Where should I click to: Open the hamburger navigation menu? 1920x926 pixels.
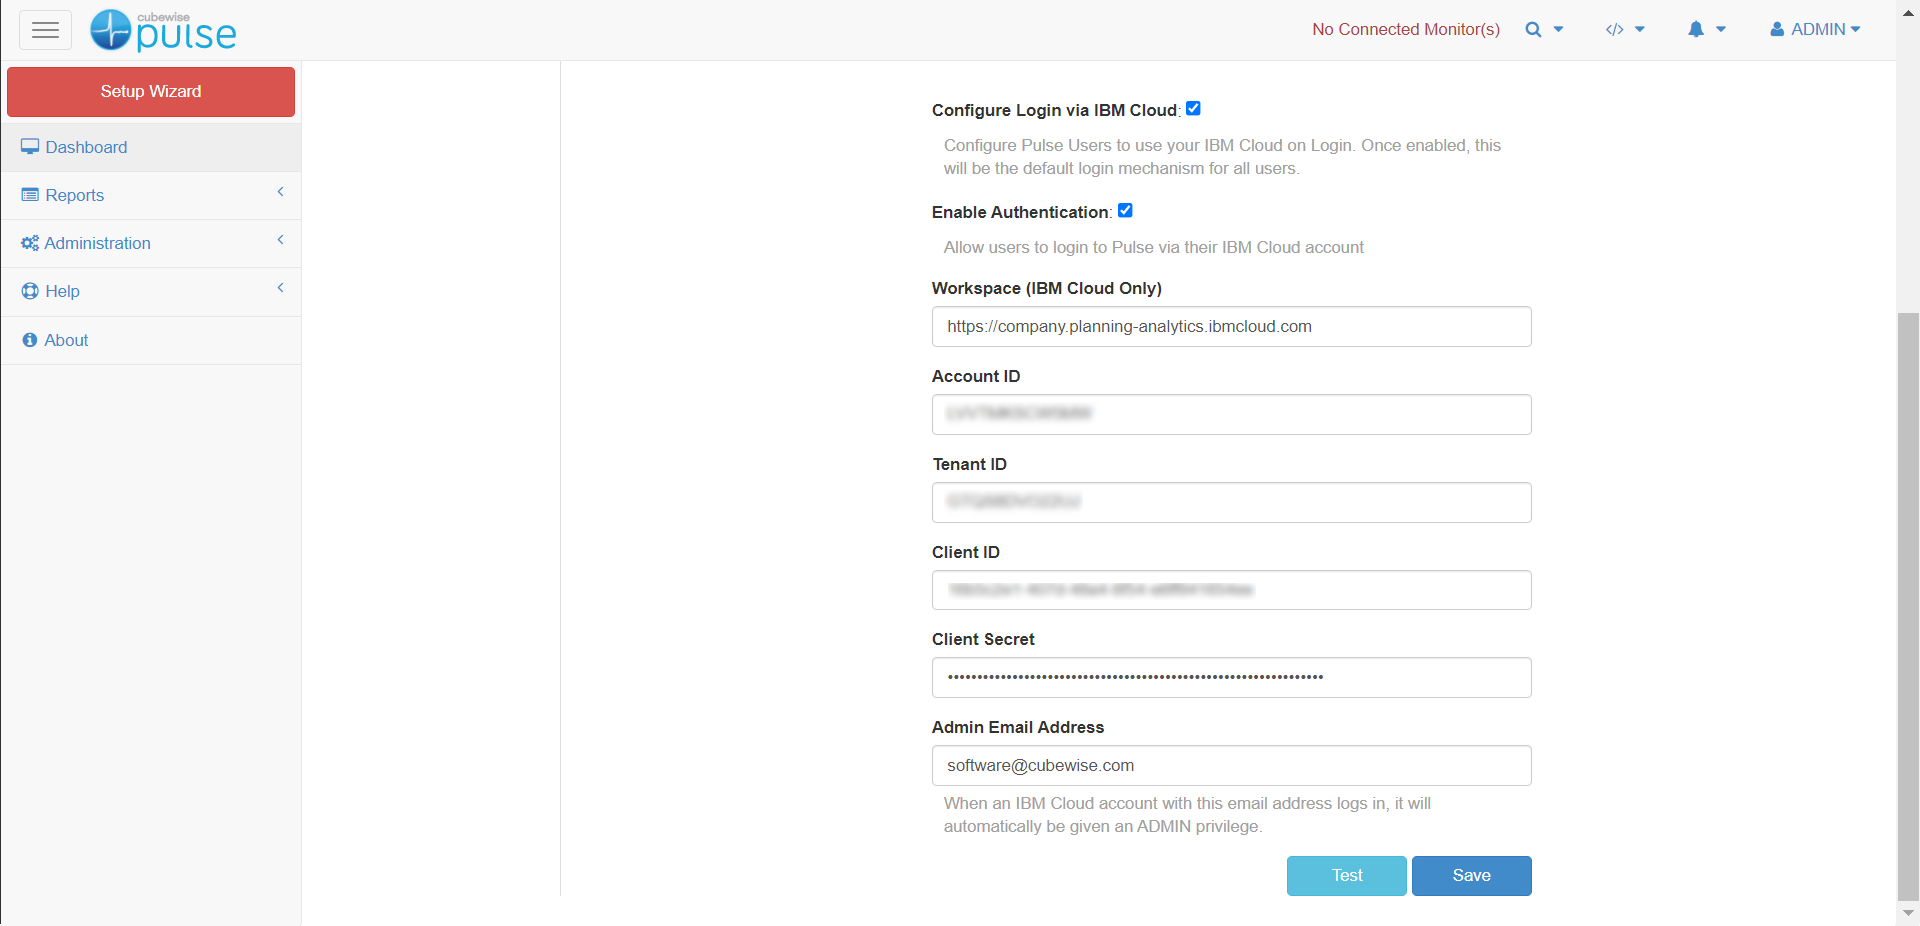click(45, 30)
